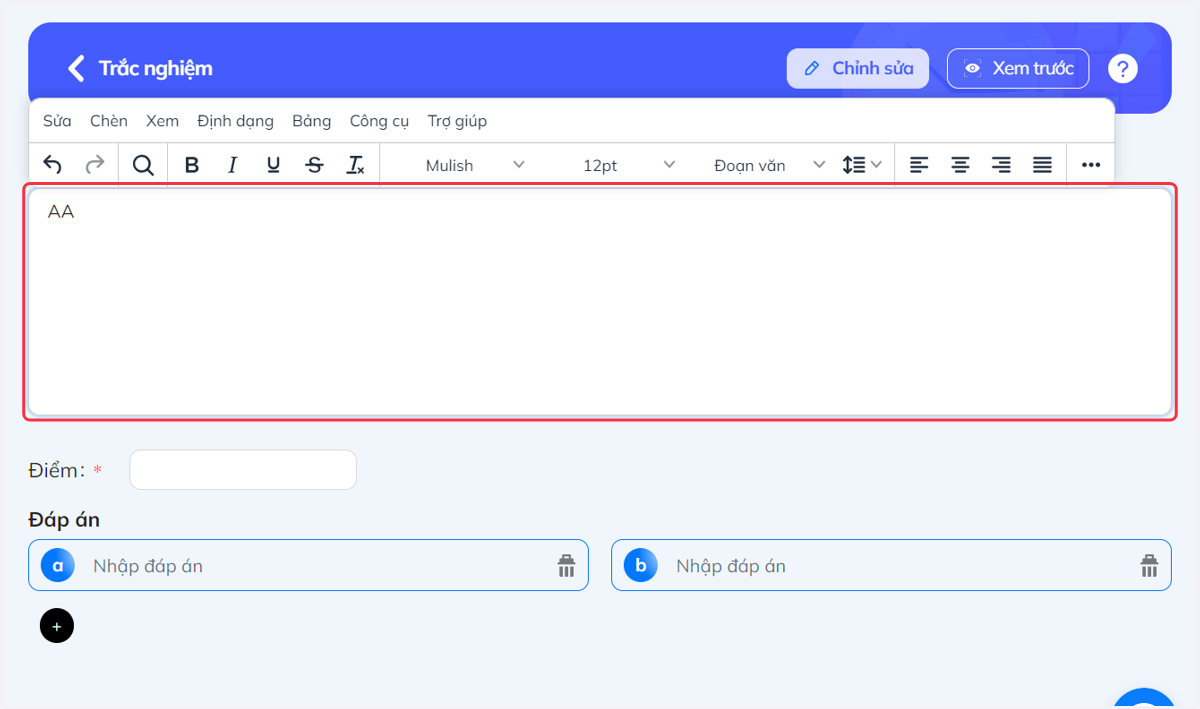Add a new answer with plus button
Image resolution: width=1200 pixels, height=709 pixels.
click(x=57, y=626)
